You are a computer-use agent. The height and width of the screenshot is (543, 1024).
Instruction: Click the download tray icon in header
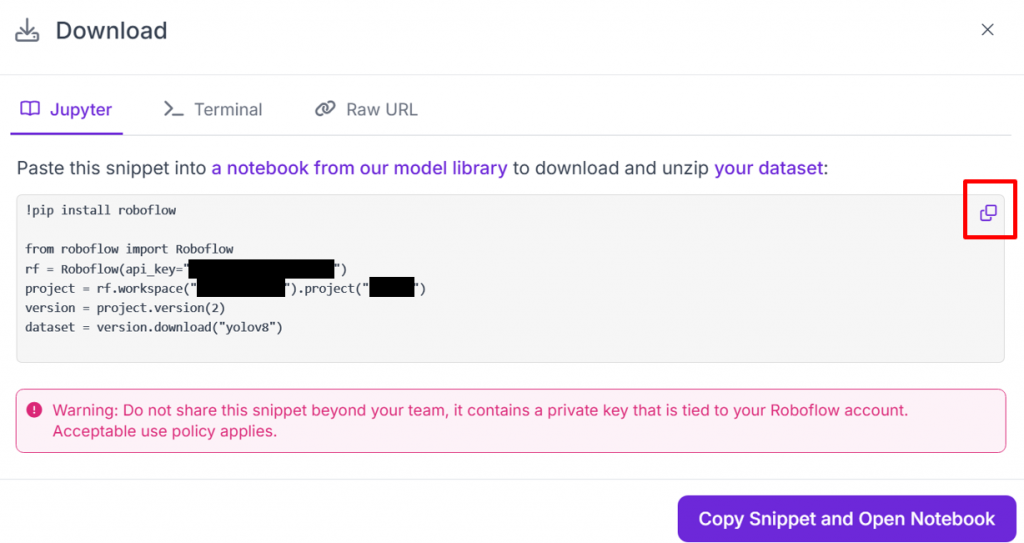click(27, 31)
